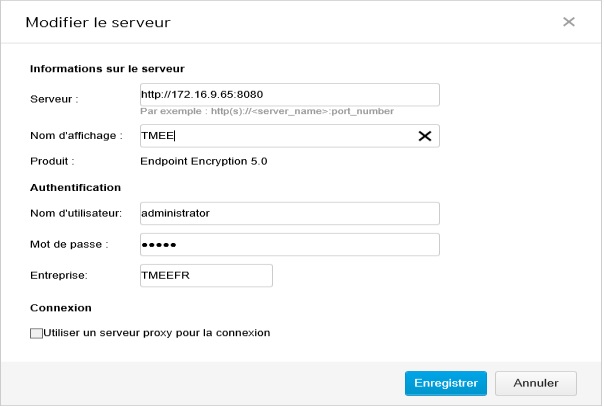Enable the proxy server checkbox
The height and width of the screenshot is (407, 604).
point(37,333)
